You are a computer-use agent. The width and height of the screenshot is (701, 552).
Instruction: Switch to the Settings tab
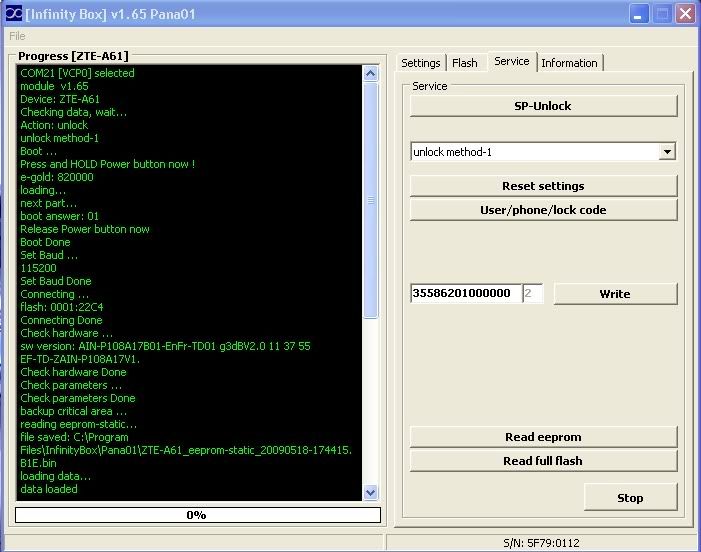pyautogui.click(x=420, y=63)
